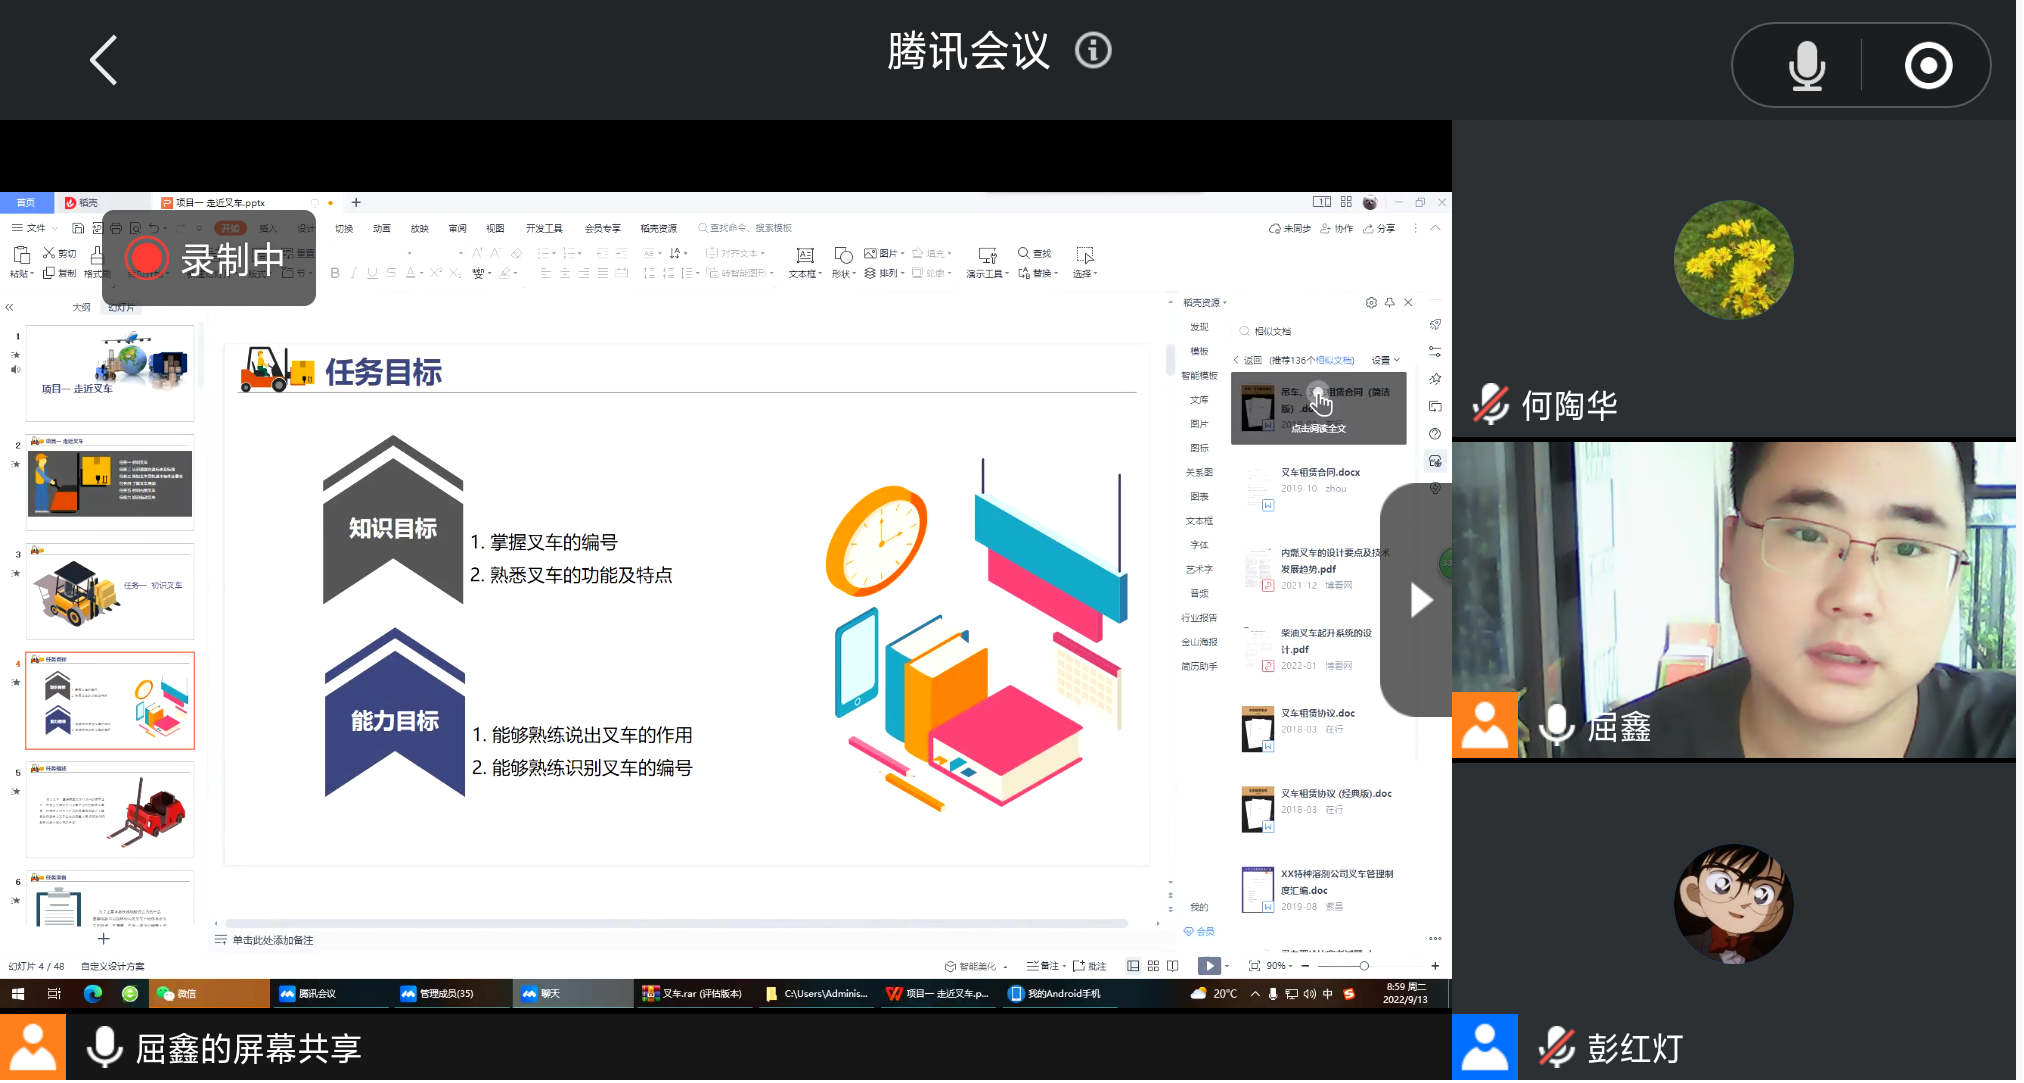Collapse the ribbon with the up chevron
The width and height of the screenshot is (2024, 1083).
[1435, 228]
